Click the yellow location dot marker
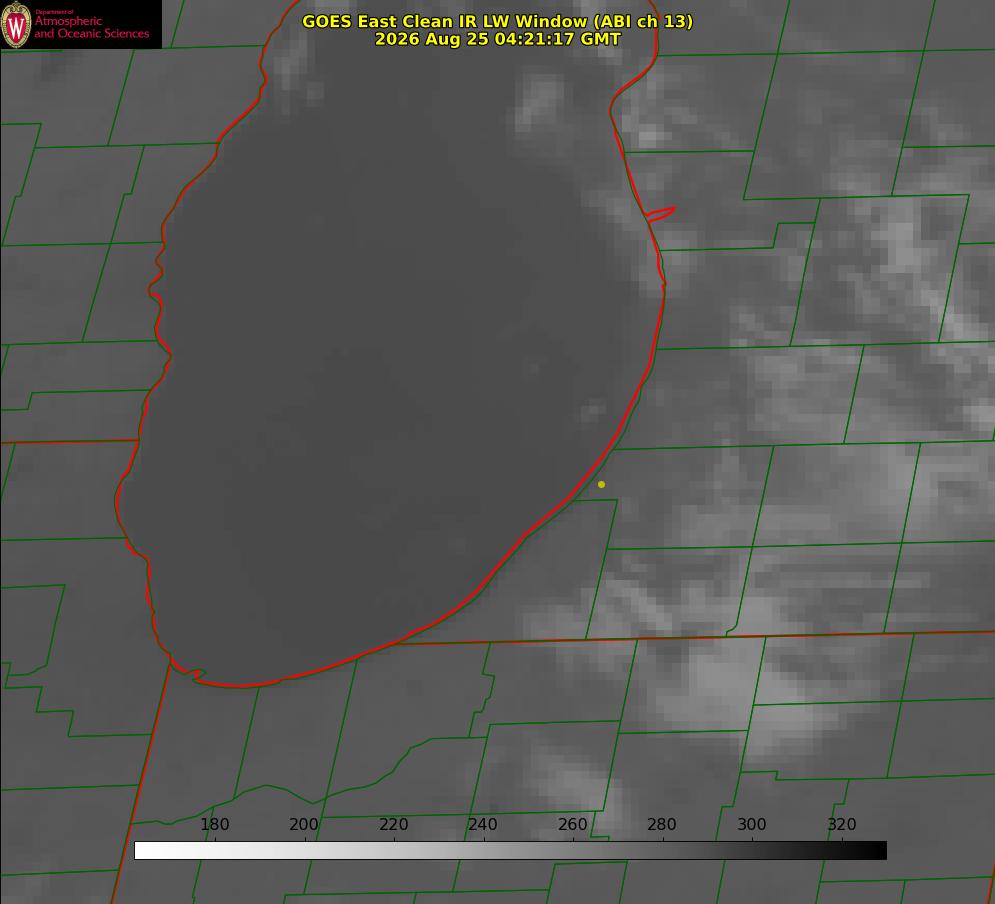This screenshot has width=995, height=904. pos(602,485)
